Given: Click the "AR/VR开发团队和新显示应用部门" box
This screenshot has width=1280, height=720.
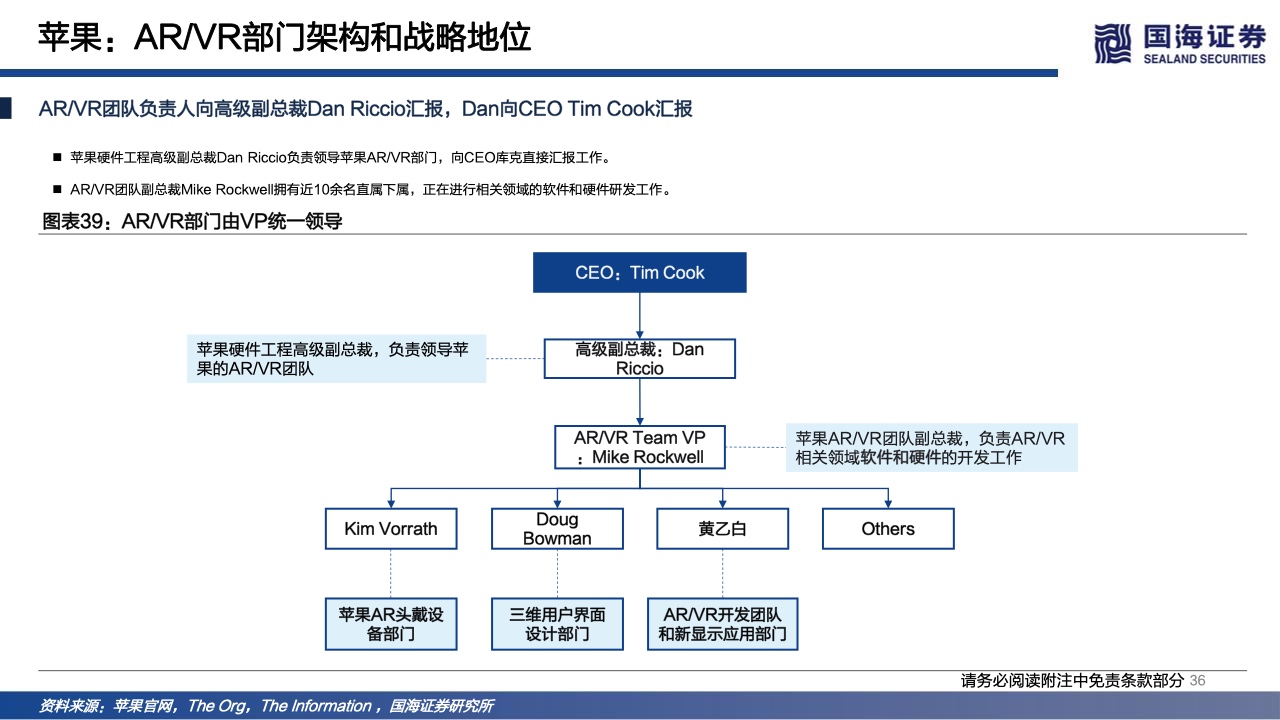Looking at the screenshot, I should pyautogui.click(x=722, y=624).
